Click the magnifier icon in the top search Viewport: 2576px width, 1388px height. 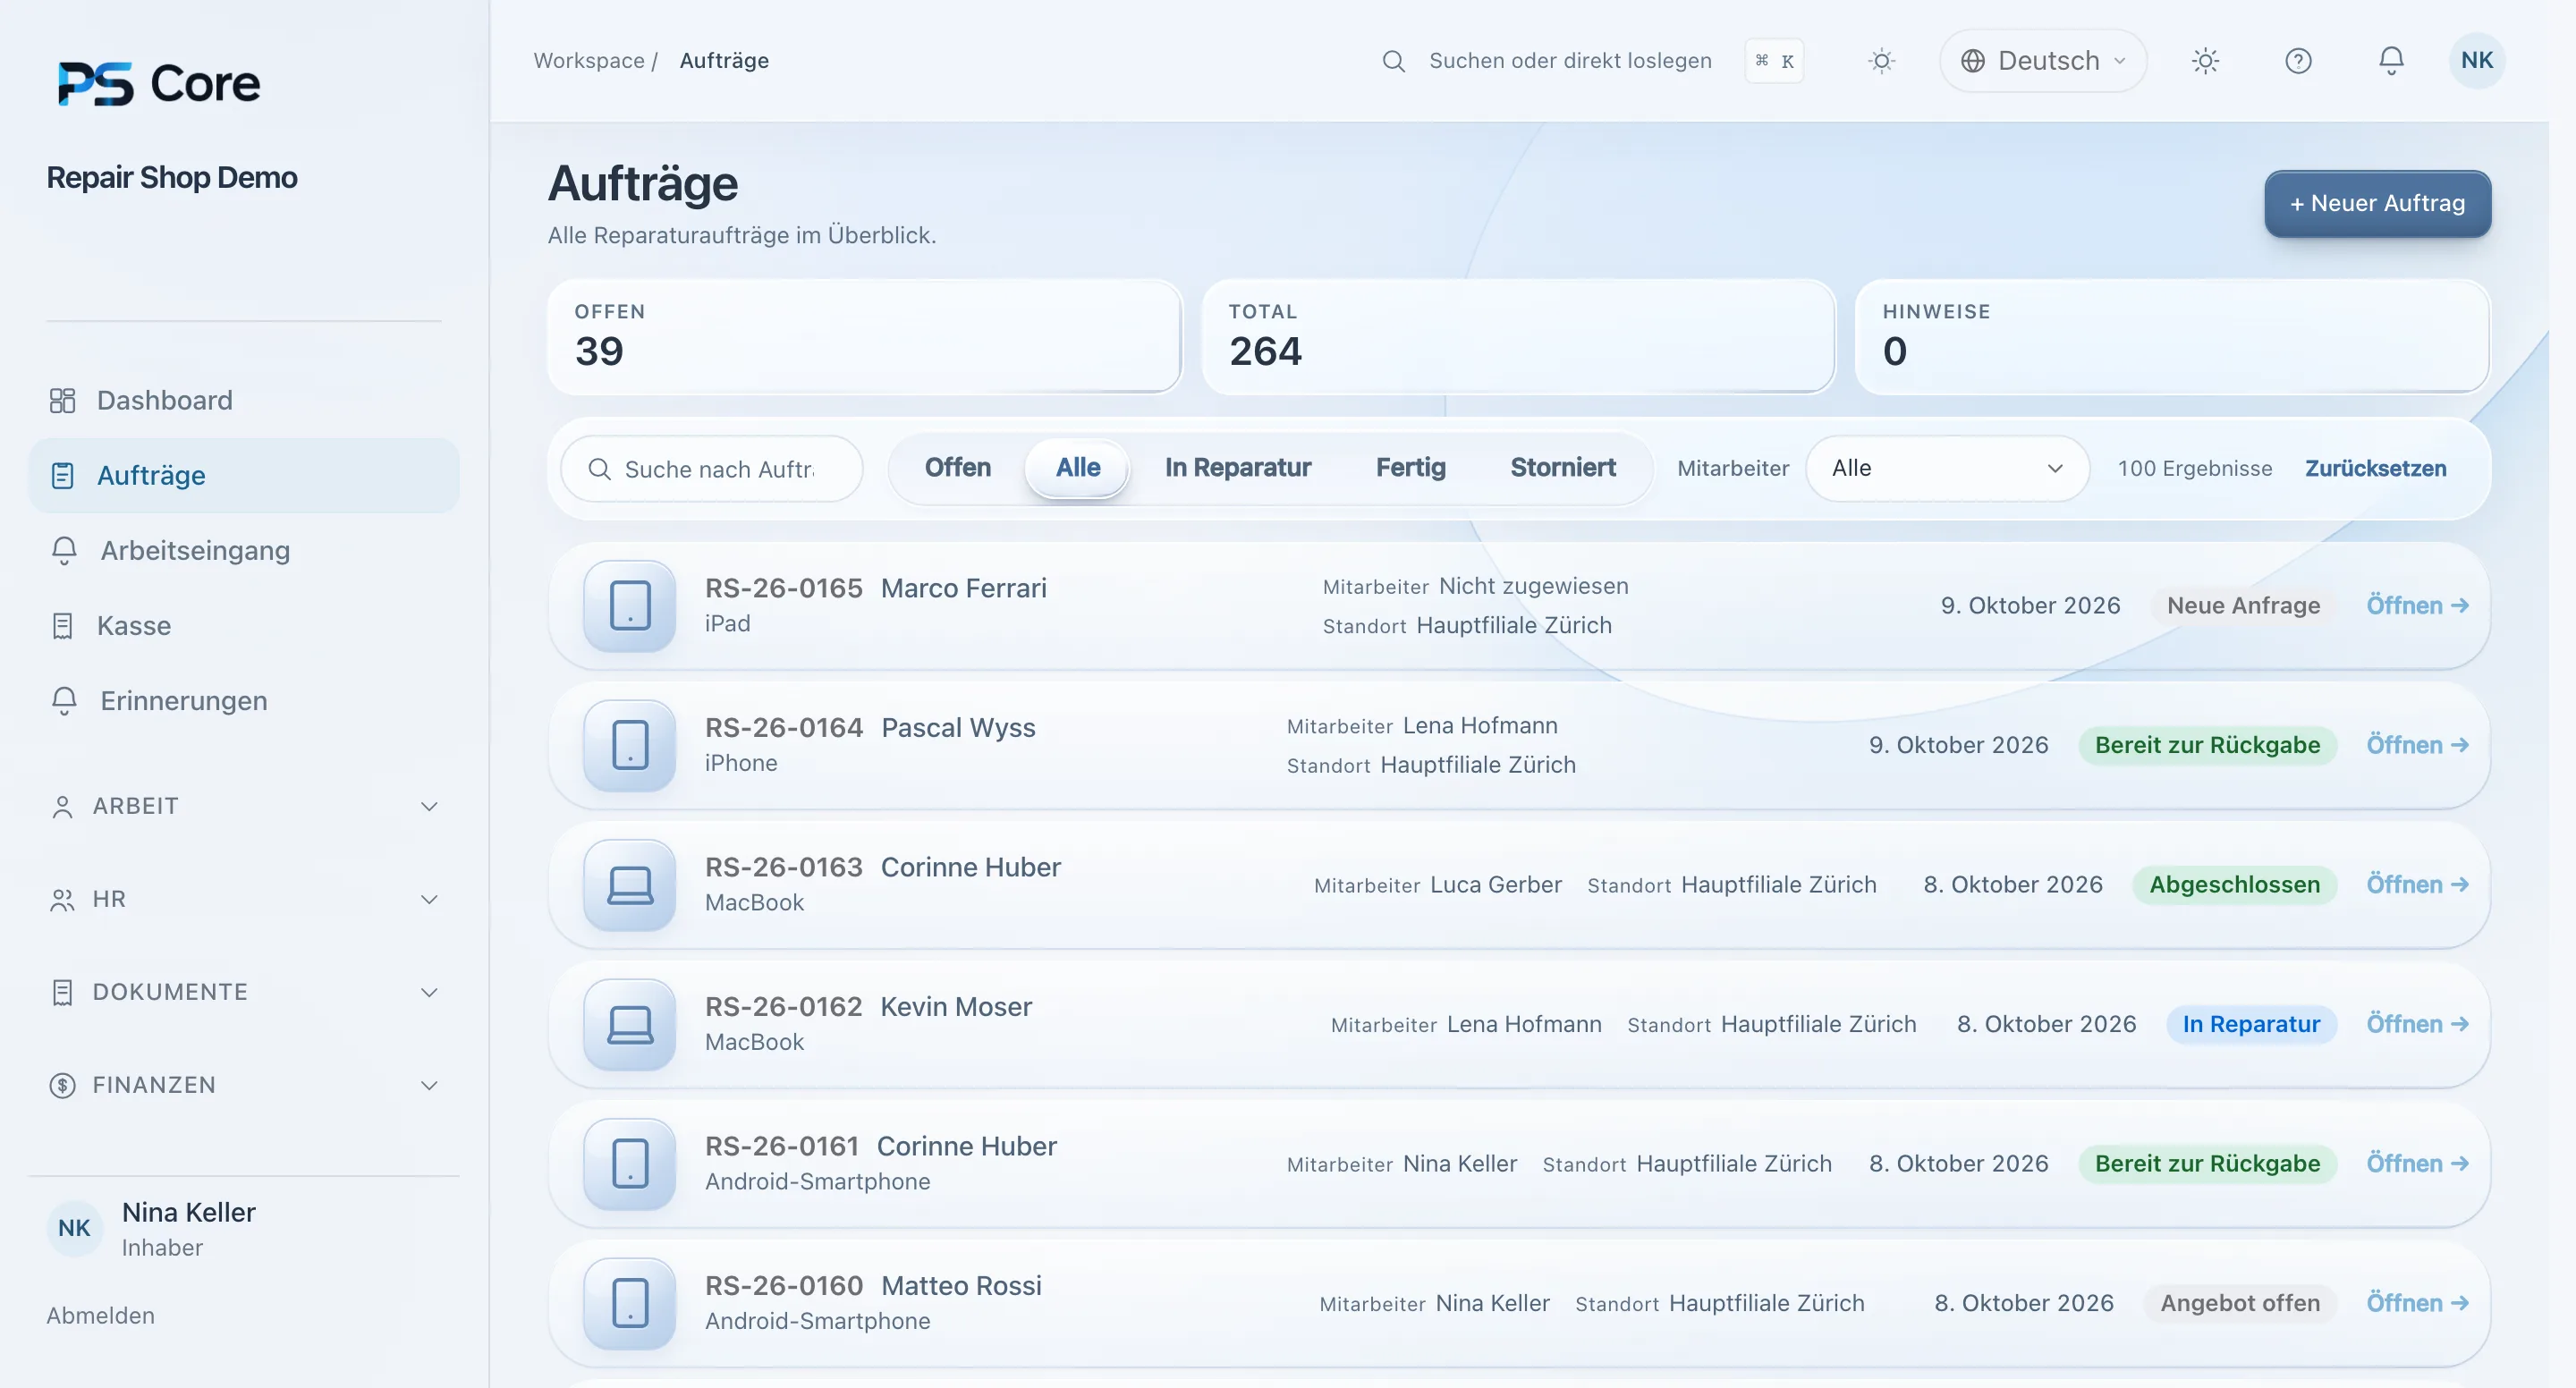click(x=1393, y=61)
